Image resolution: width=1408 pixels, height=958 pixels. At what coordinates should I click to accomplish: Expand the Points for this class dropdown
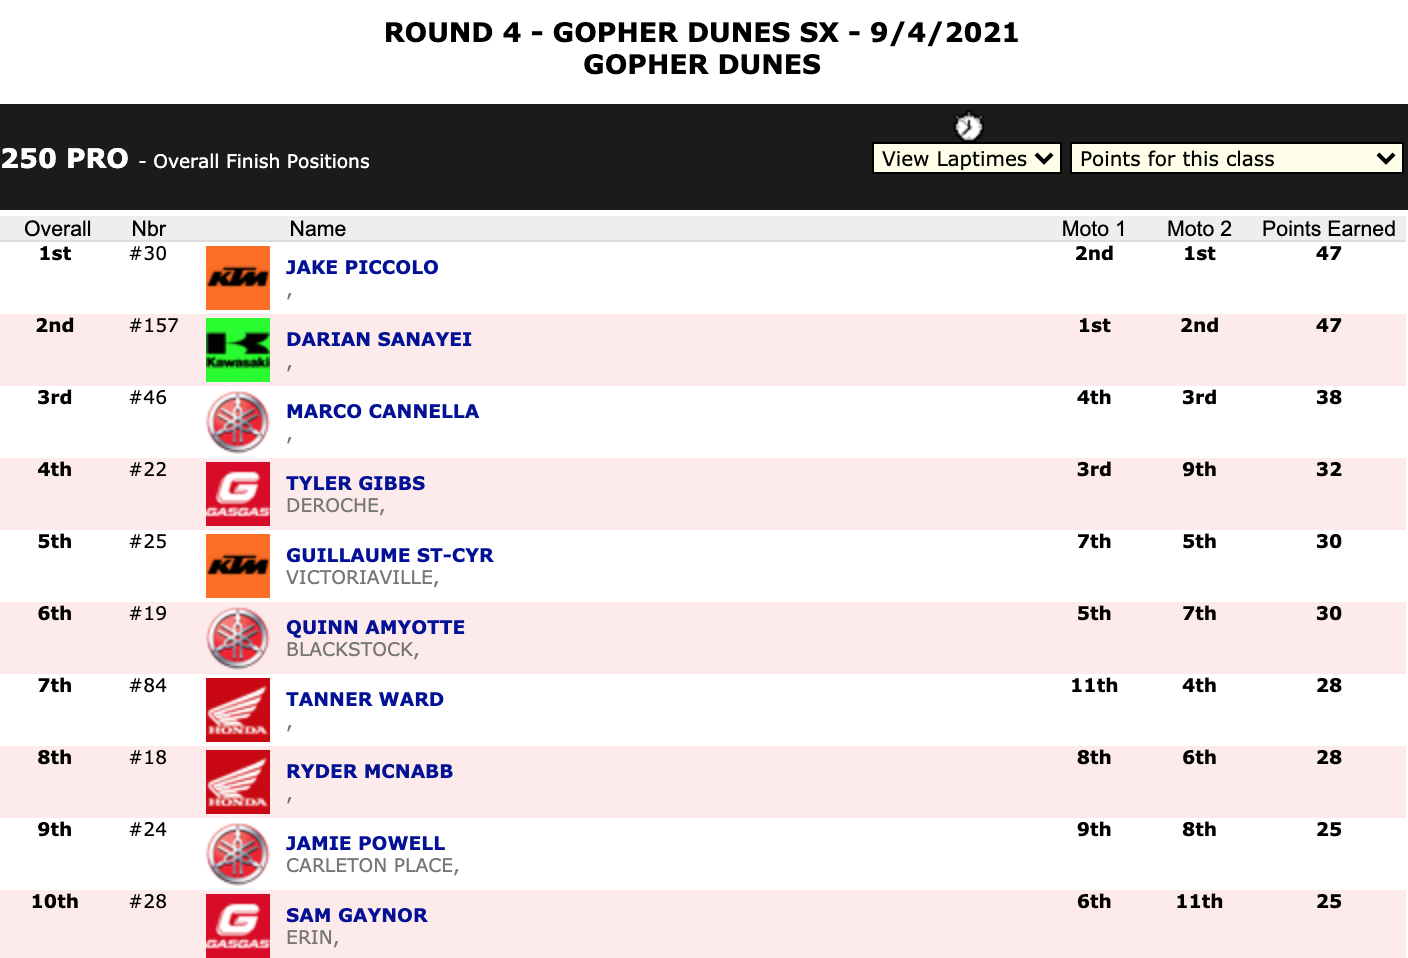(x=1236, y=159)
